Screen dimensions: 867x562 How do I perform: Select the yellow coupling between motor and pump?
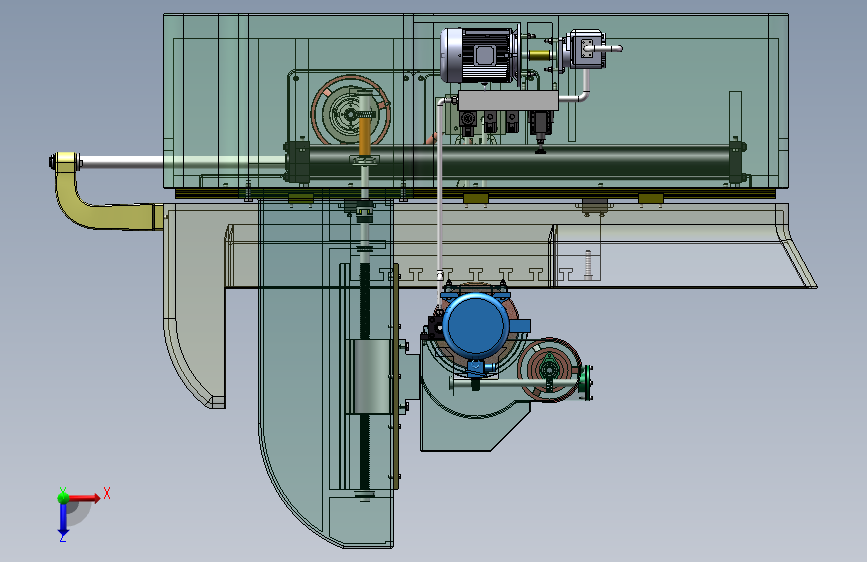[540, 55]
